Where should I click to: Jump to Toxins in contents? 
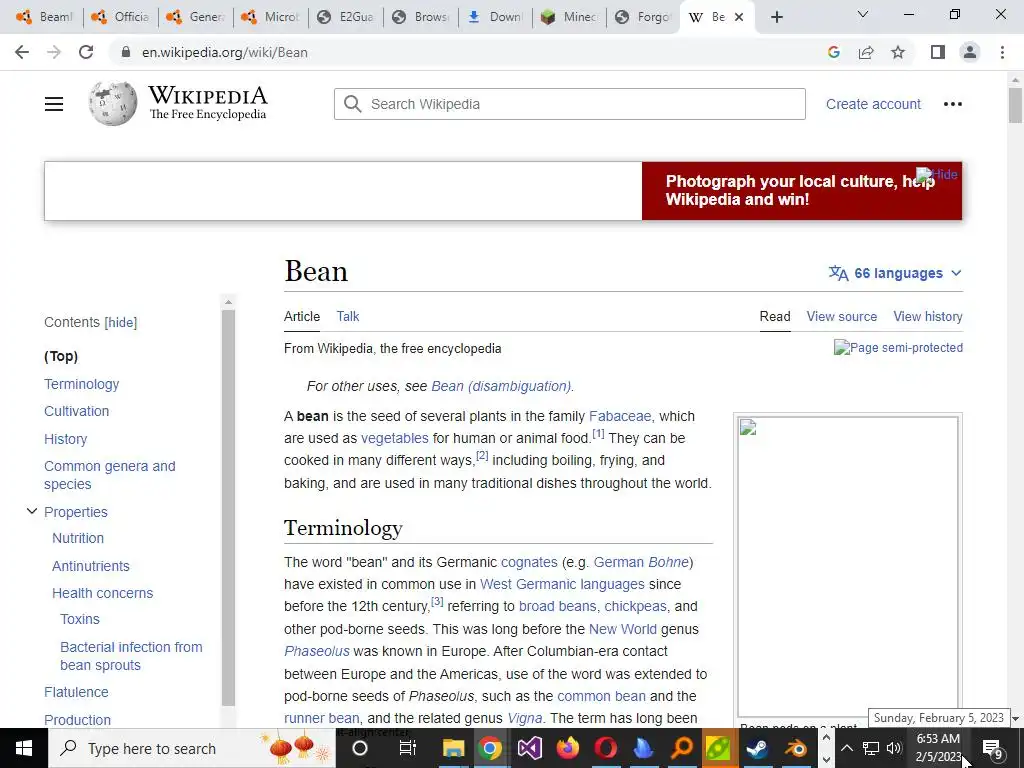80,619
